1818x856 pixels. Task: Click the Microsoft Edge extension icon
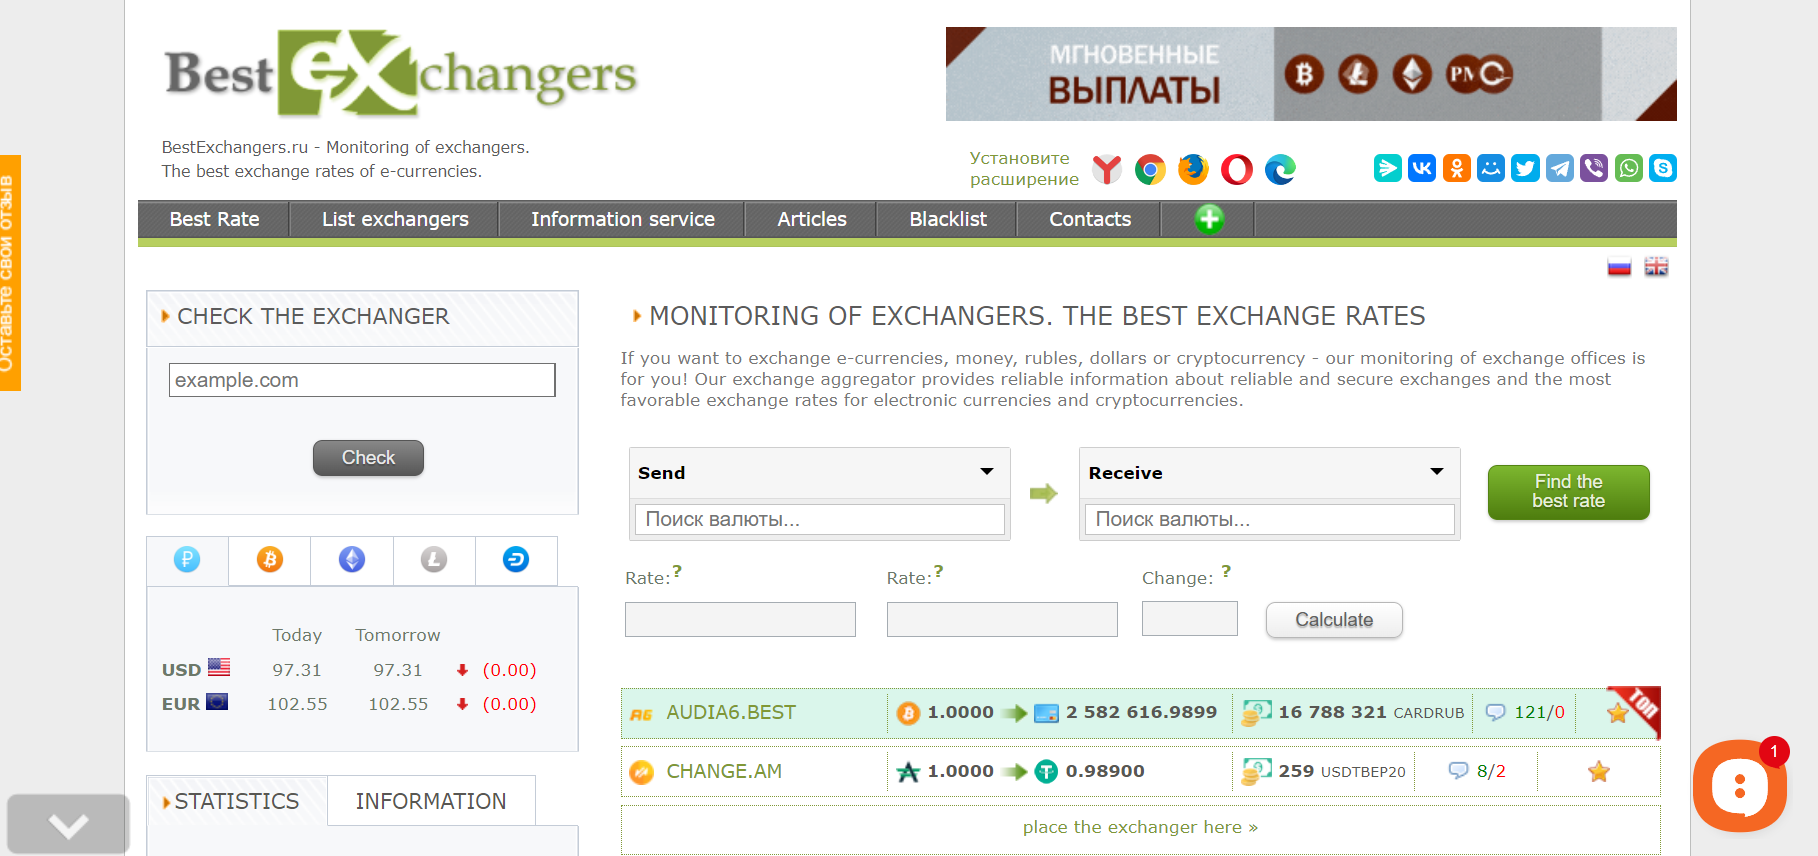point(1280,170)
